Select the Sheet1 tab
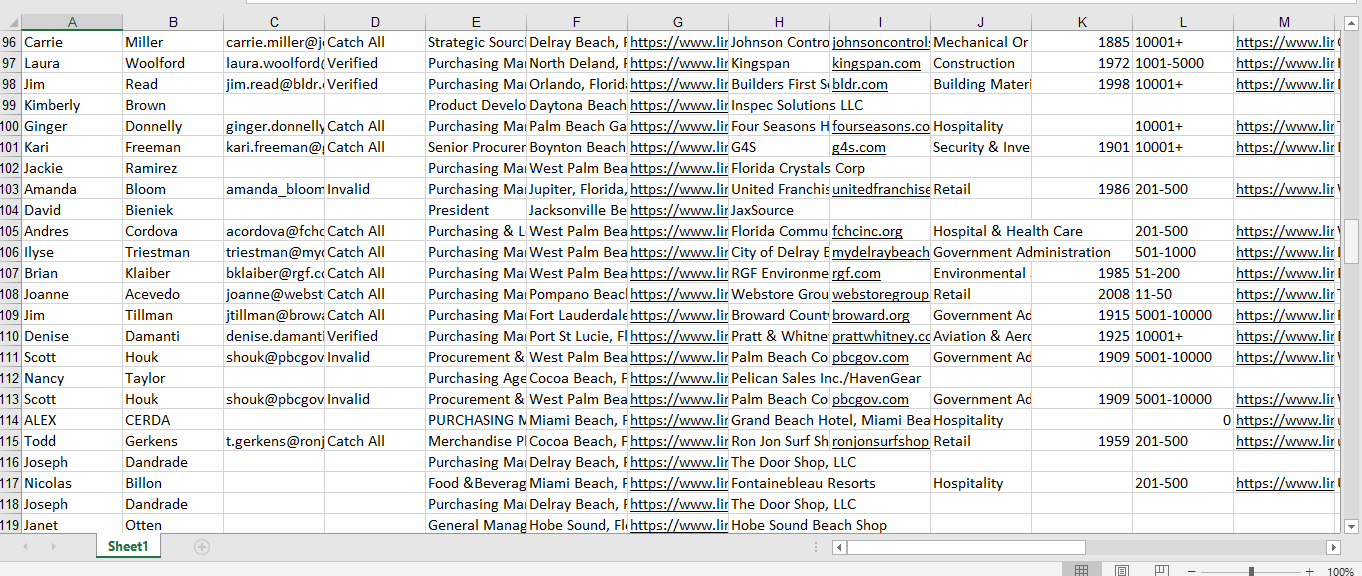 pos(127,547)
